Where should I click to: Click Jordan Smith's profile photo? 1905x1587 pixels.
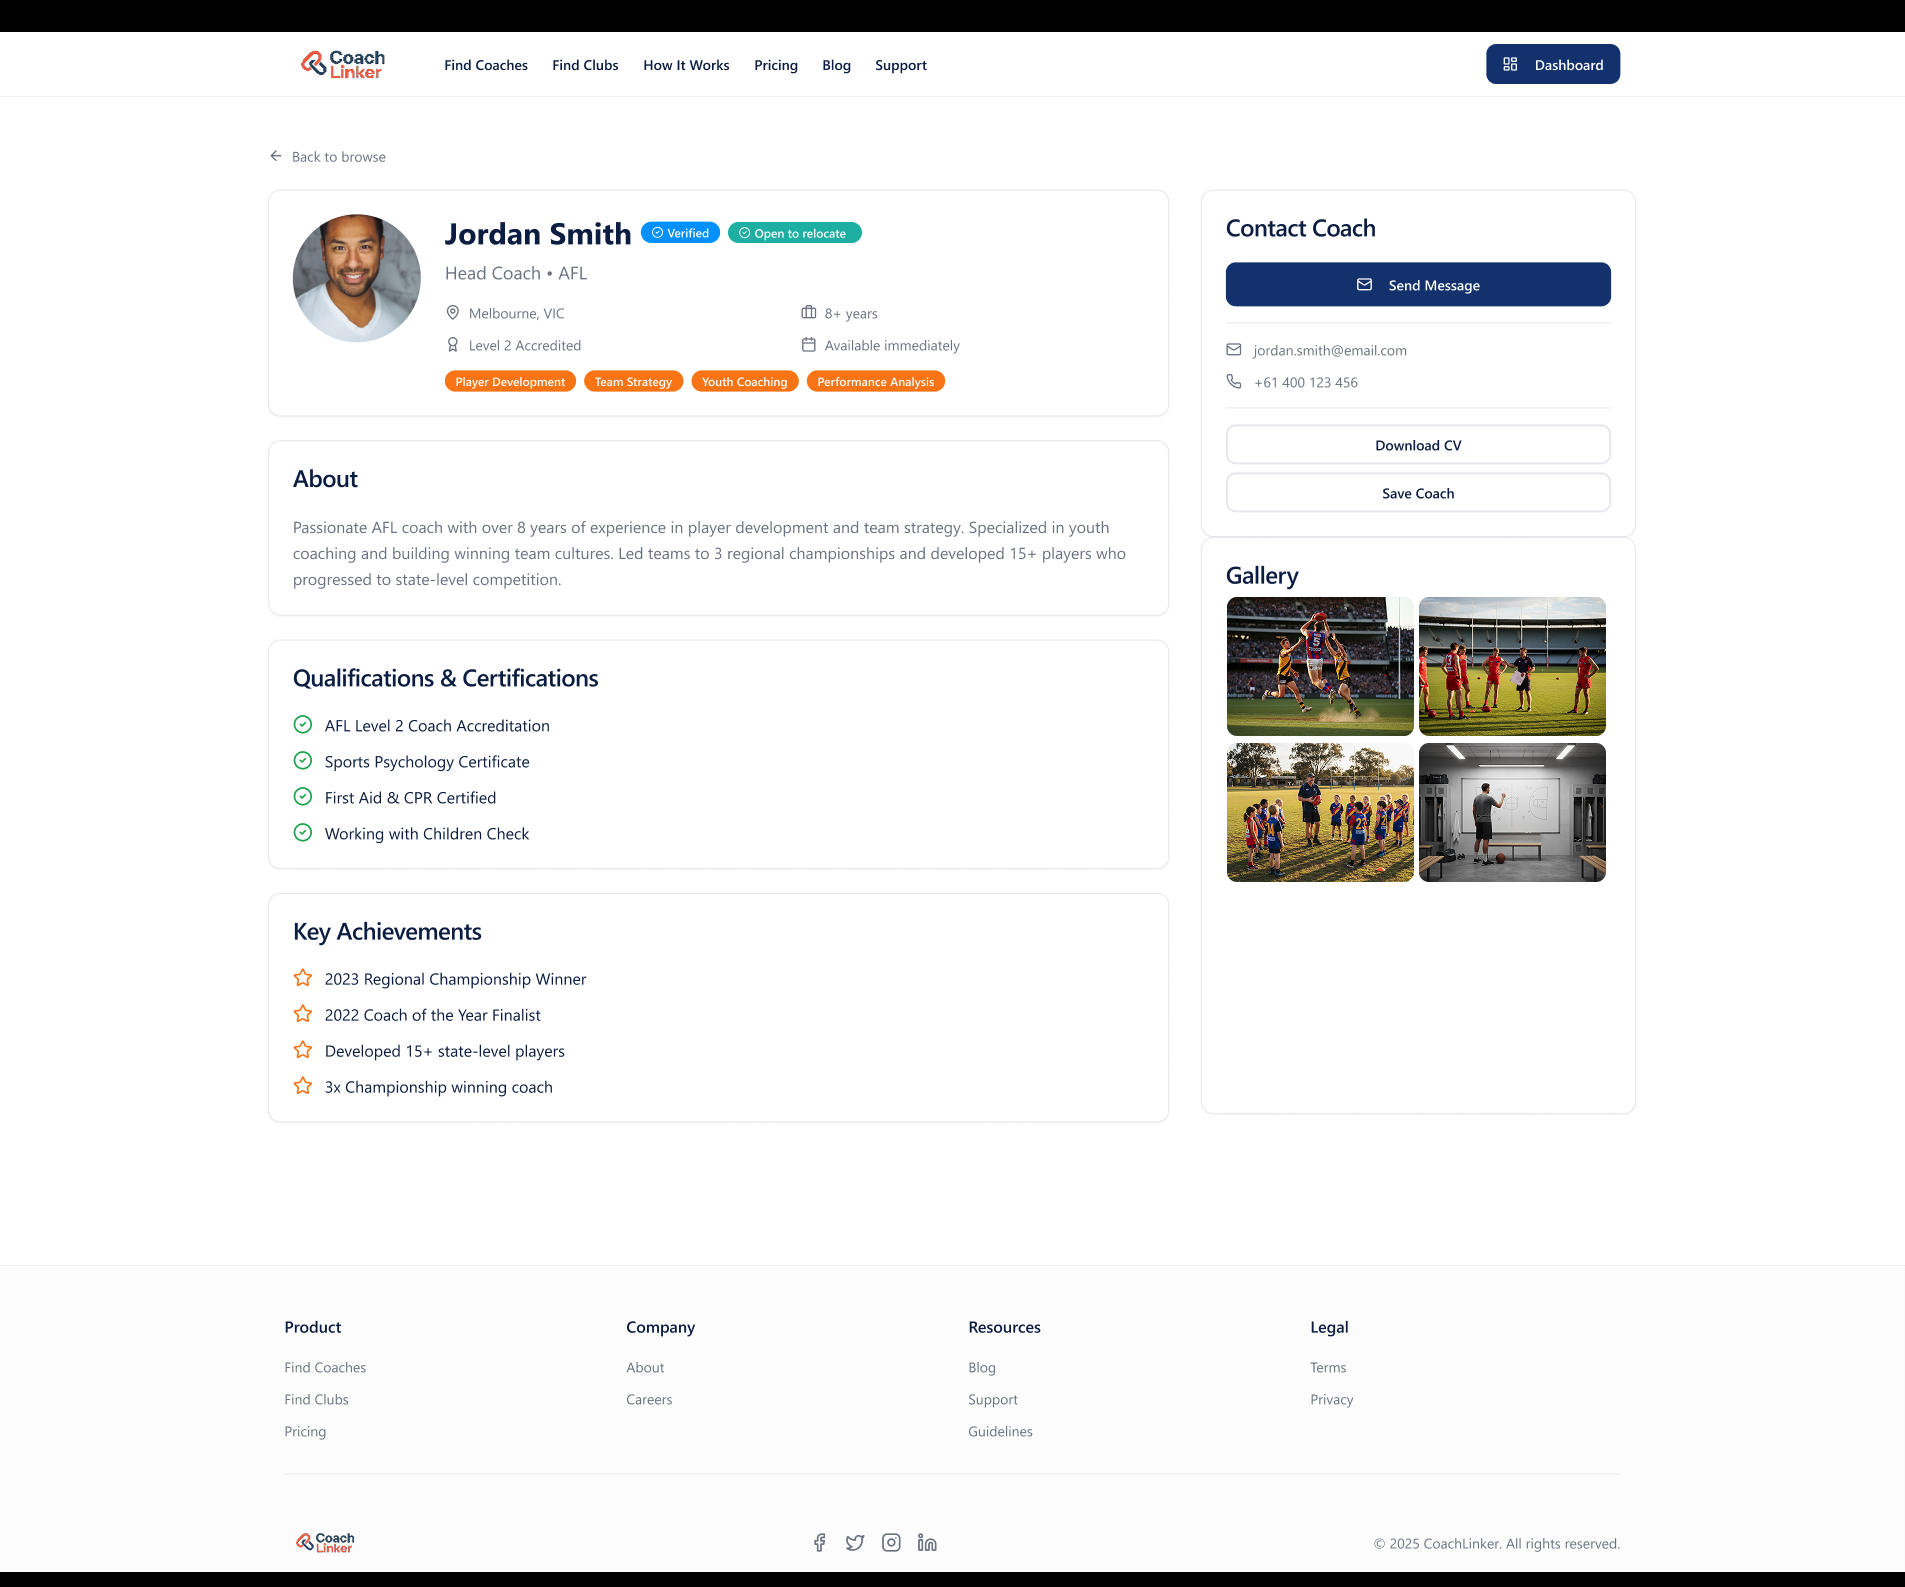click(357, 278)
